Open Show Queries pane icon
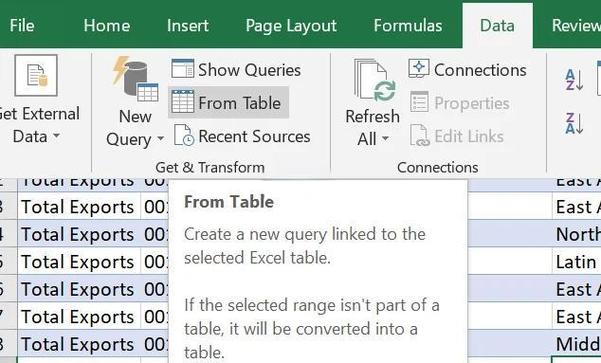 coord(182,69)
